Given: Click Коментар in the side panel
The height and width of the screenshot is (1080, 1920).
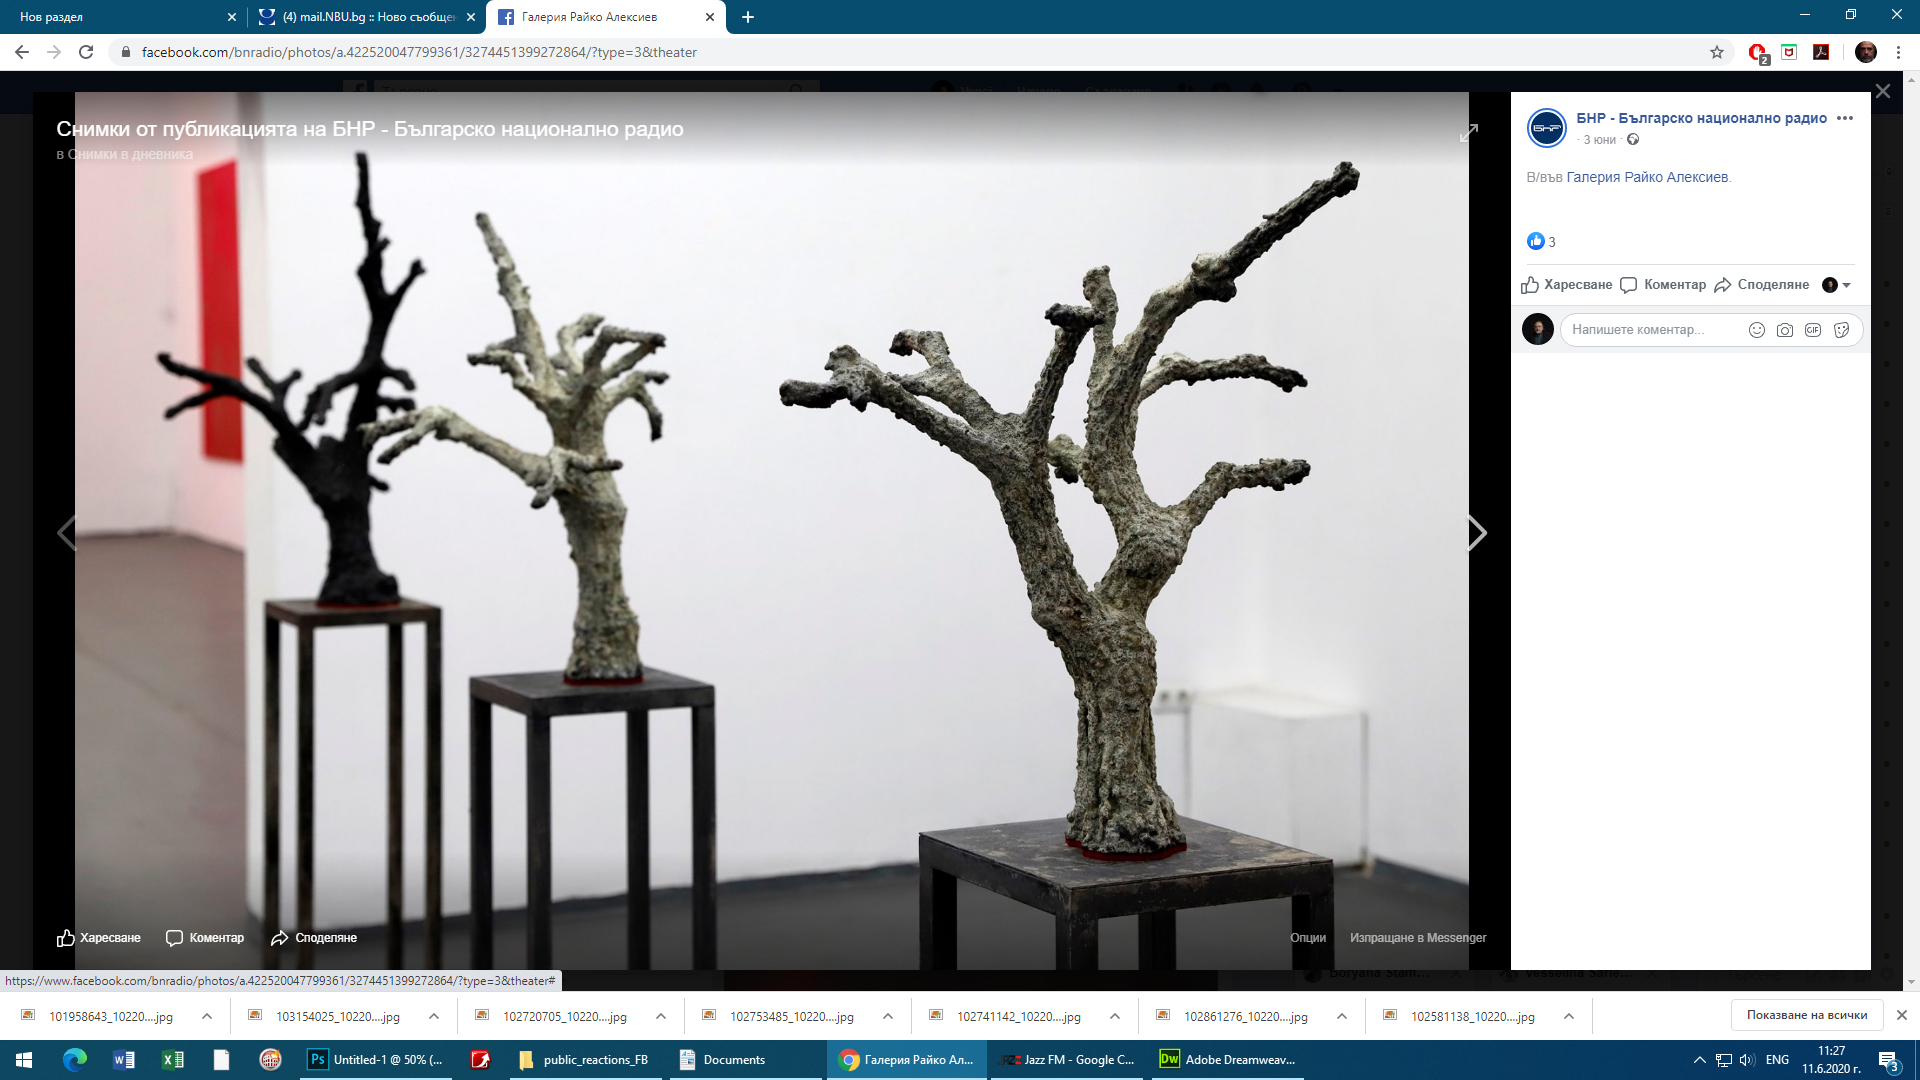Looking at the screenshot, I should coord(1663,285).
